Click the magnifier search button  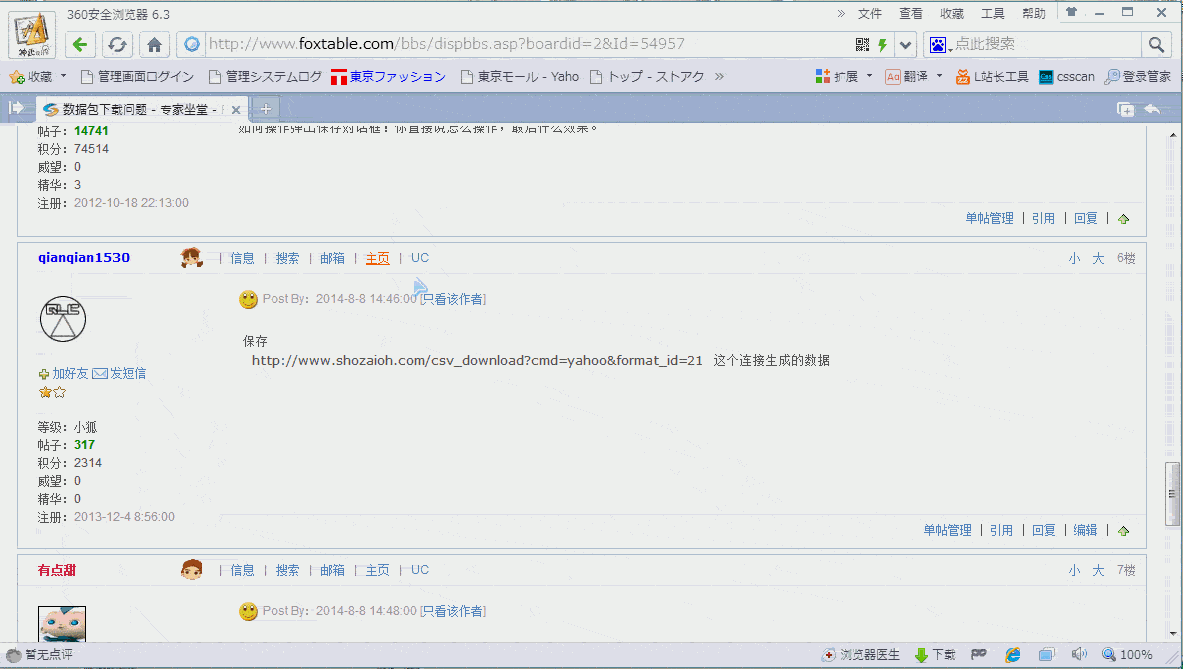pyautogui.click(x=1156, y=44)
